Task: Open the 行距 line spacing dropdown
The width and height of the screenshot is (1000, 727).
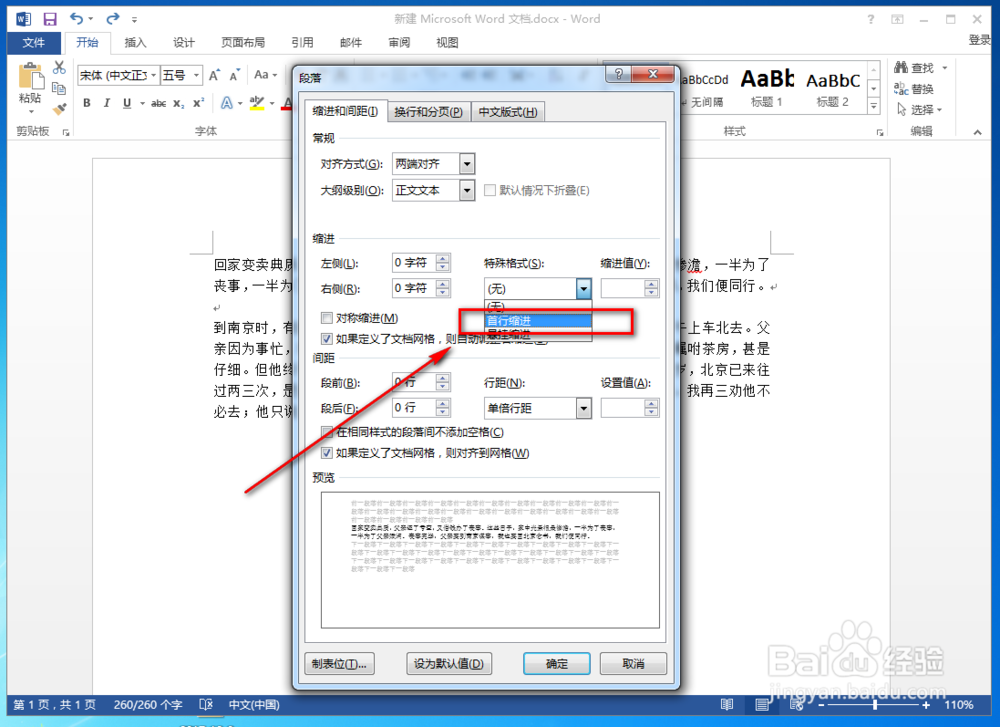Action: tap(584, 408)
